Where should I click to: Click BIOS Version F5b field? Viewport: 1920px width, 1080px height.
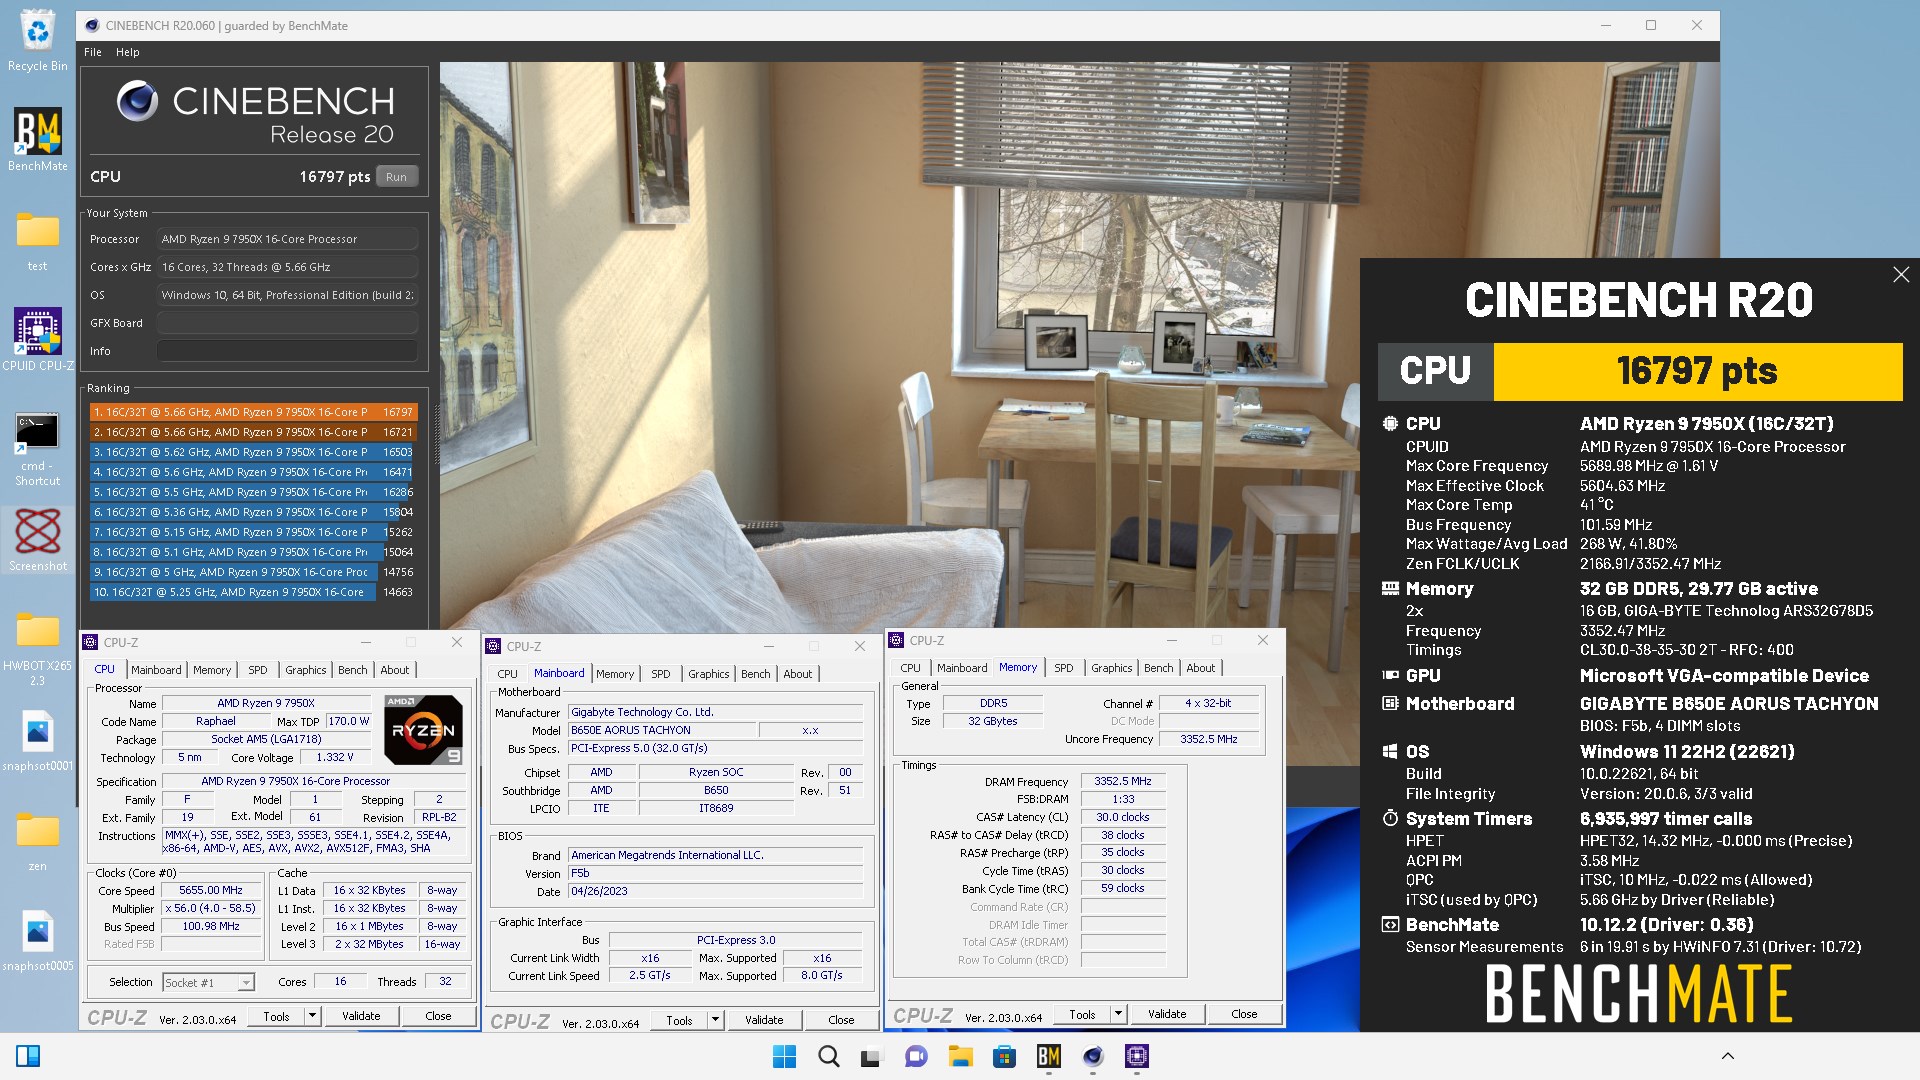pyautogui.click(x=716, y=873)
